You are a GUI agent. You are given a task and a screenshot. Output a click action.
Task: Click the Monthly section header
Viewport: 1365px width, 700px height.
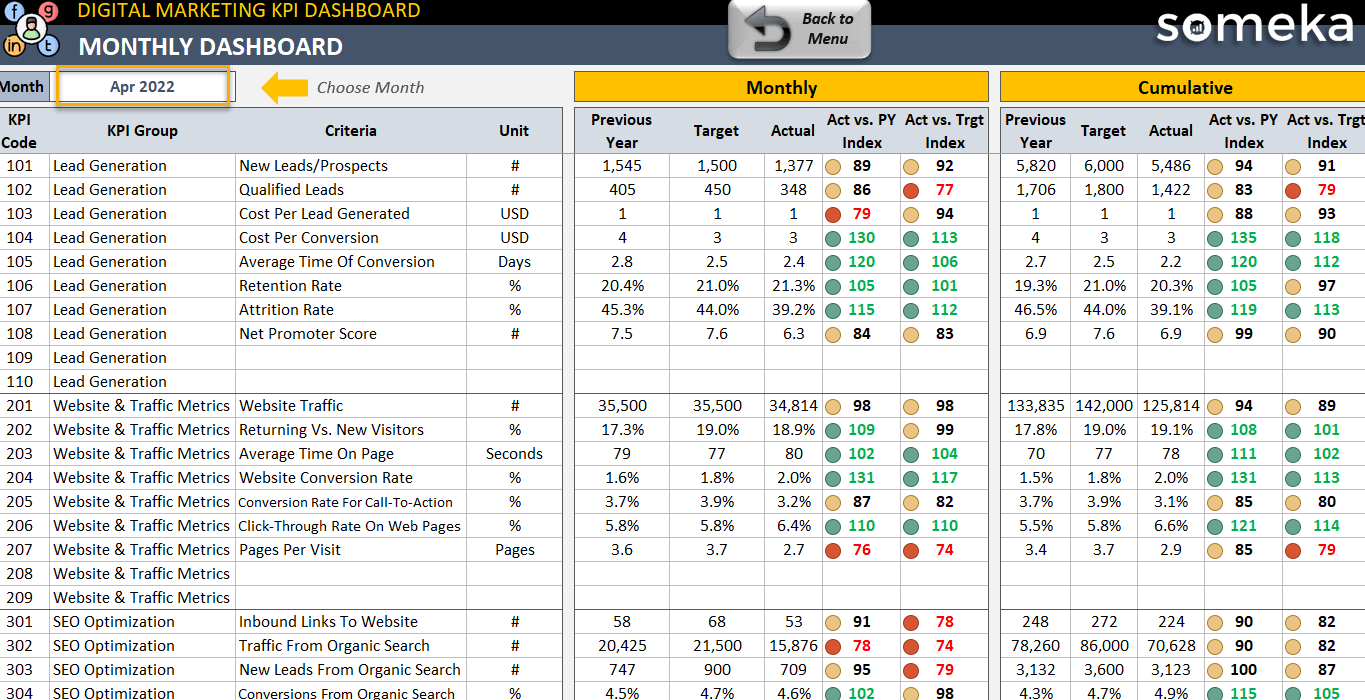point(781,87)
